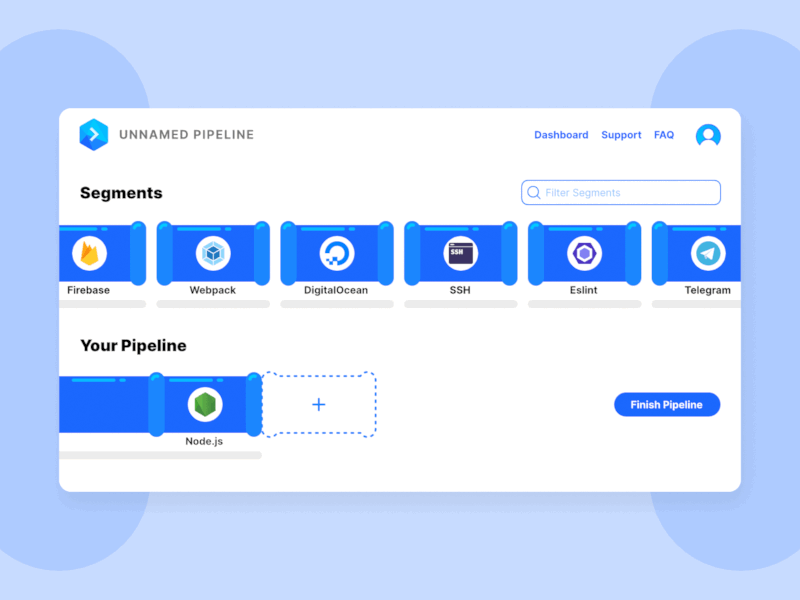Image resolution: width=800 pixels, height=600 pixels.
Task: Click the Finish Pipeline button
Action: tap(667, 405)
